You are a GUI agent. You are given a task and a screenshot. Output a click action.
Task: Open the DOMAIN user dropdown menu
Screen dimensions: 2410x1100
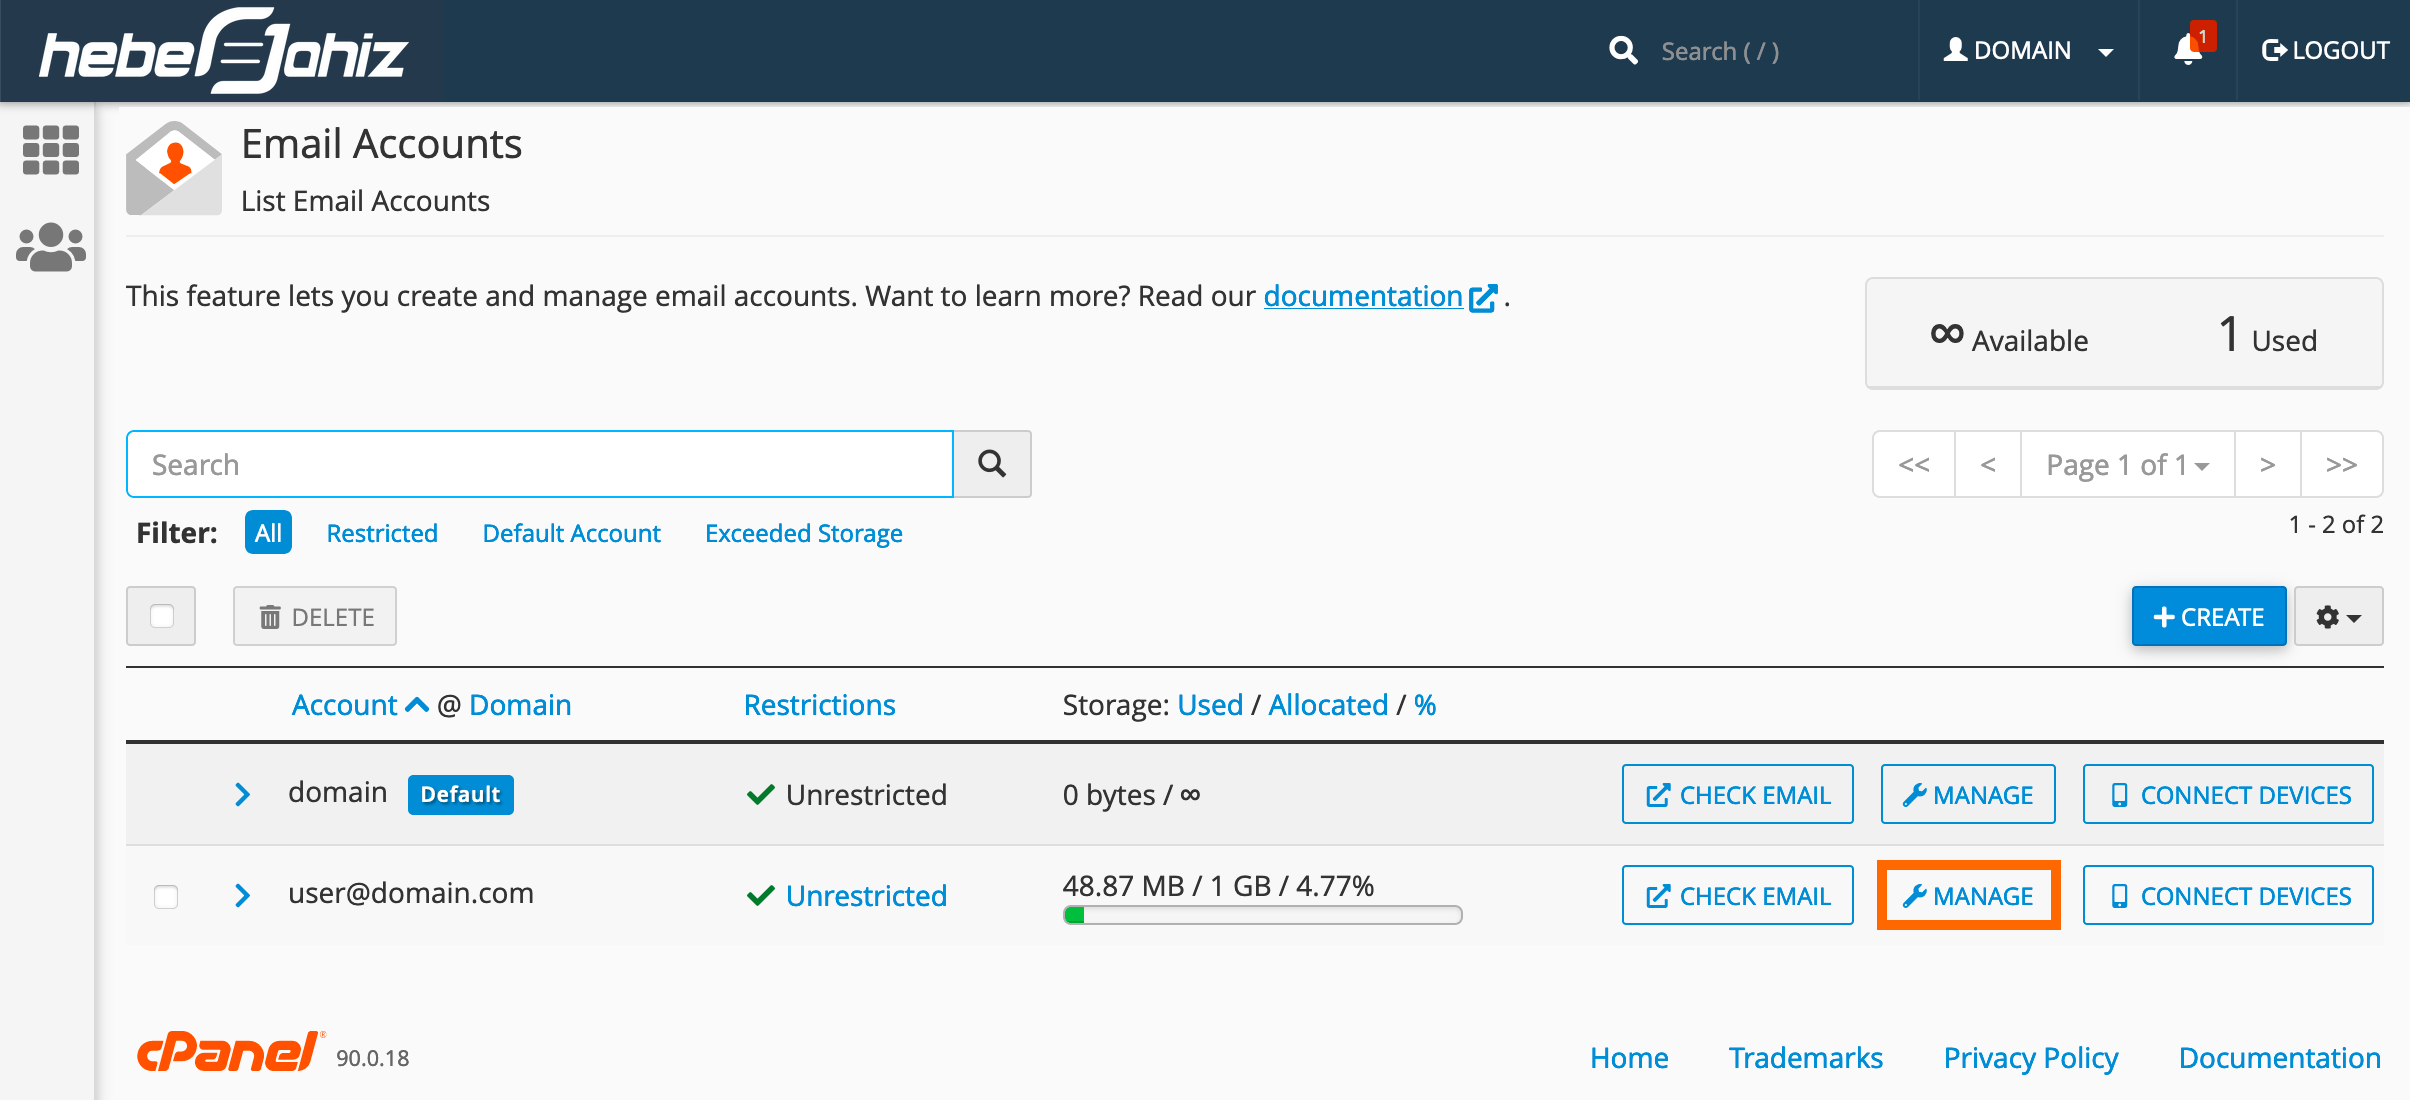pos(2029,50)
